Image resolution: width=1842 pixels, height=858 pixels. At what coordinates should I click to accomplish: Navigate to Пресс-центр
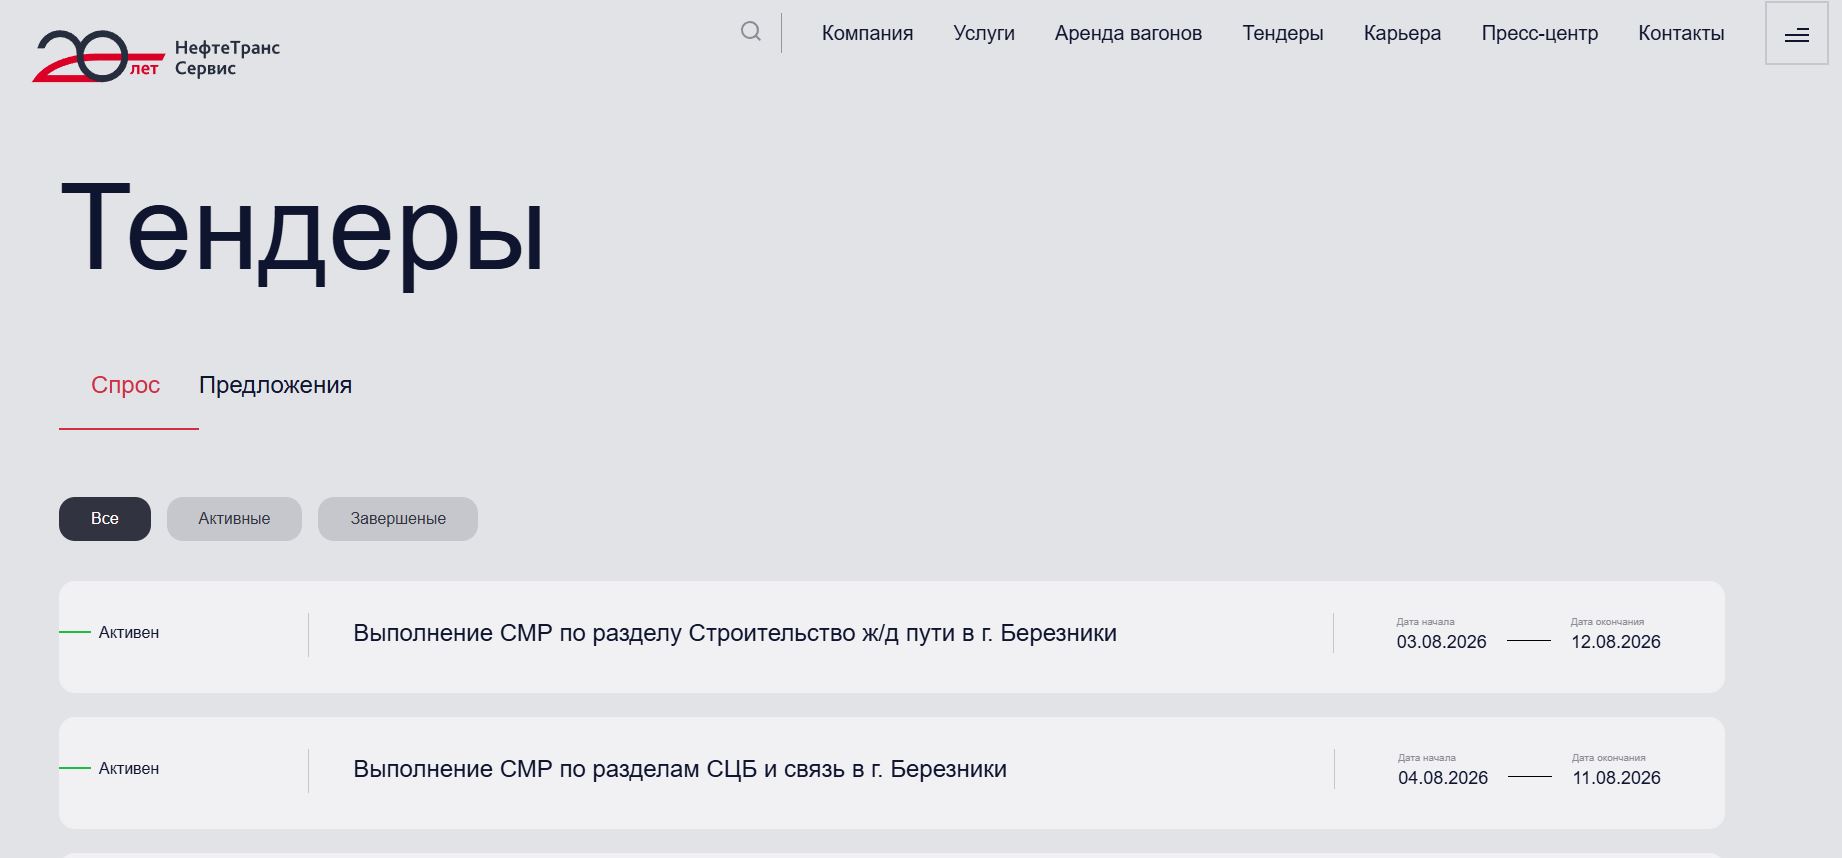tap(1540, 33)
